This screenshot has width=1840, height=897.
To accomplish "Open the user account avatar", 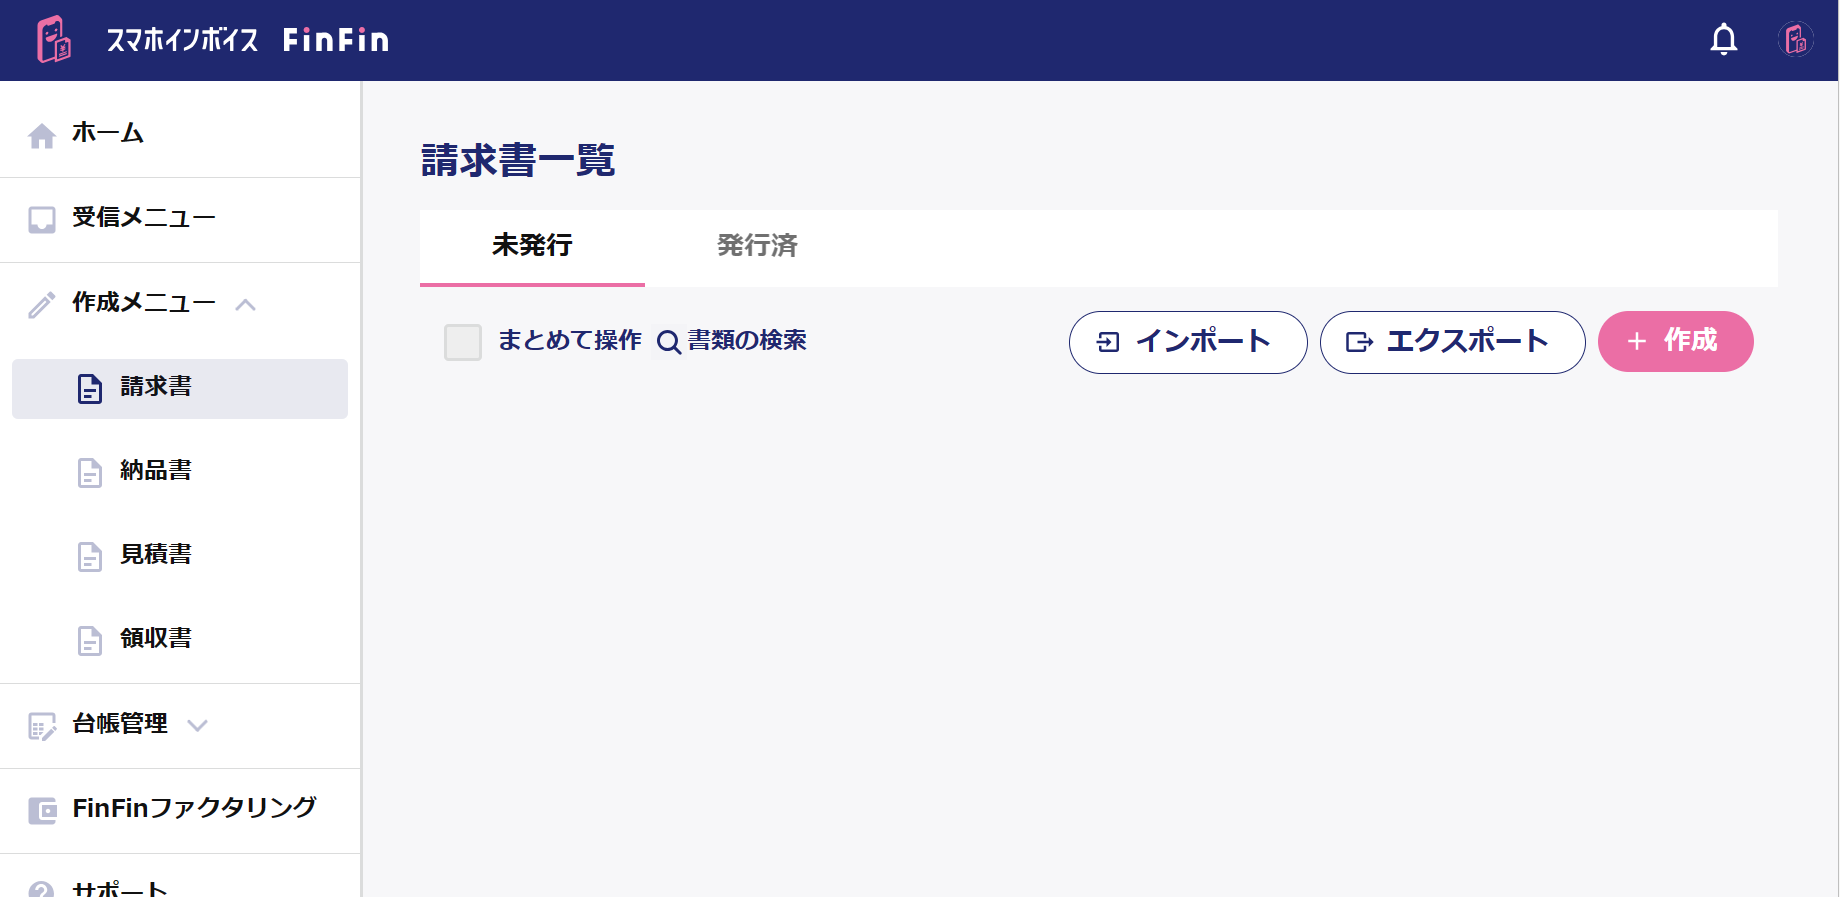I will click(1796, 40).
